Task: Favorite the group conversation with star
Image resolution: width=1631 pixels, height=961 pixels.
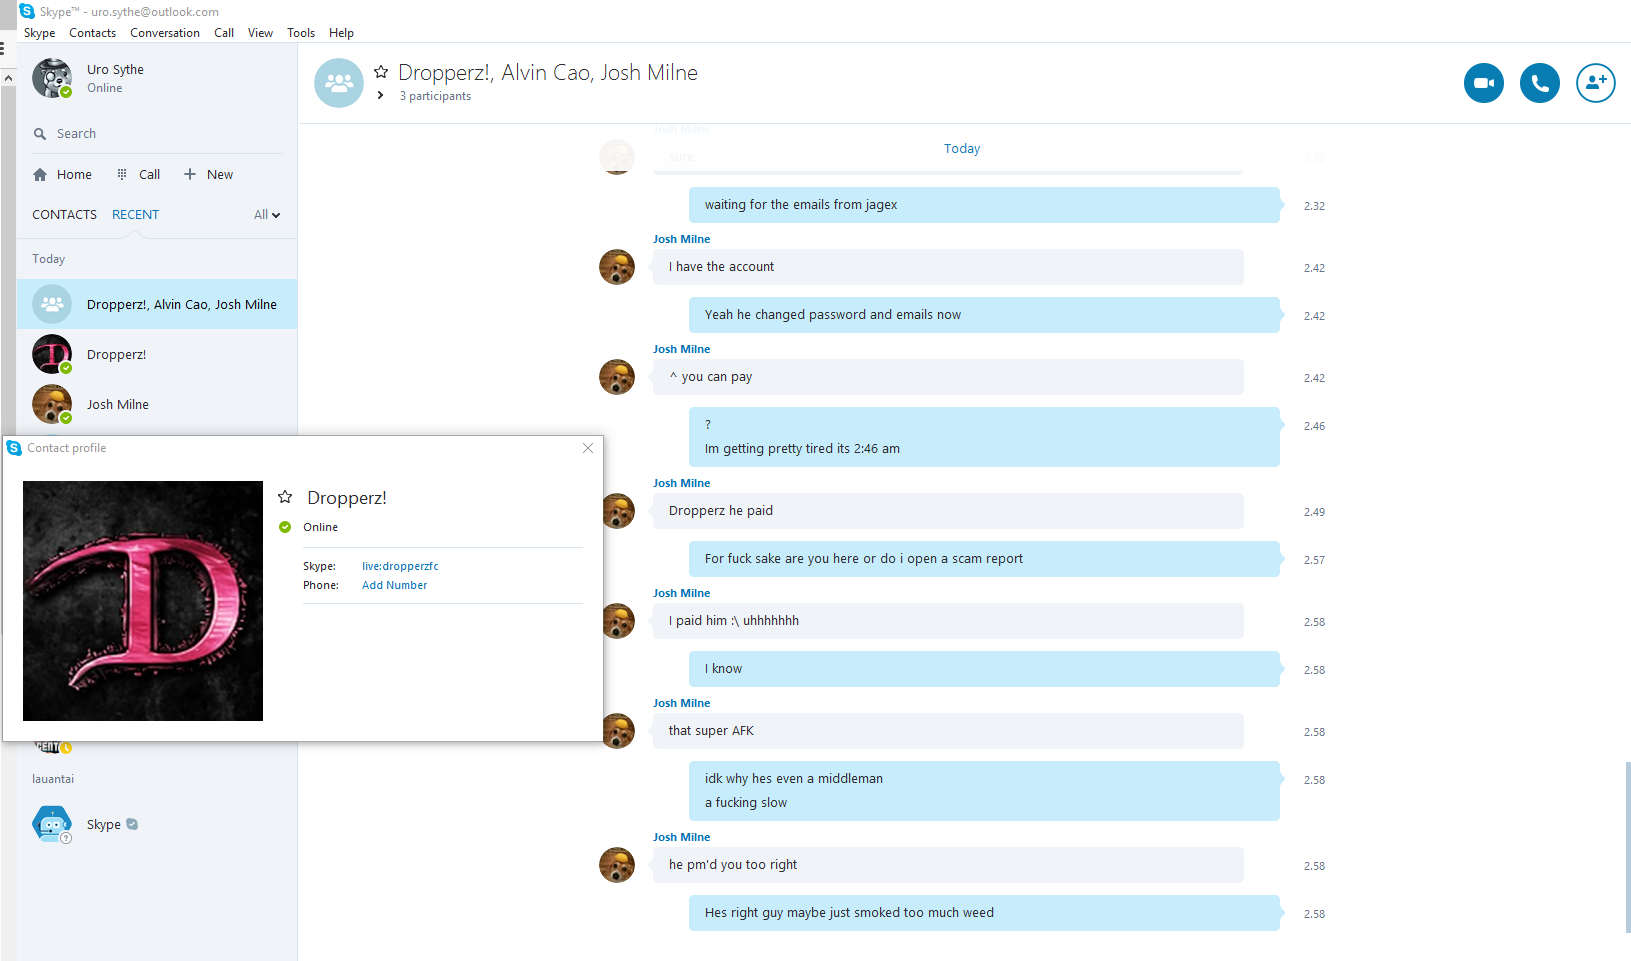Action: point(381,72)
